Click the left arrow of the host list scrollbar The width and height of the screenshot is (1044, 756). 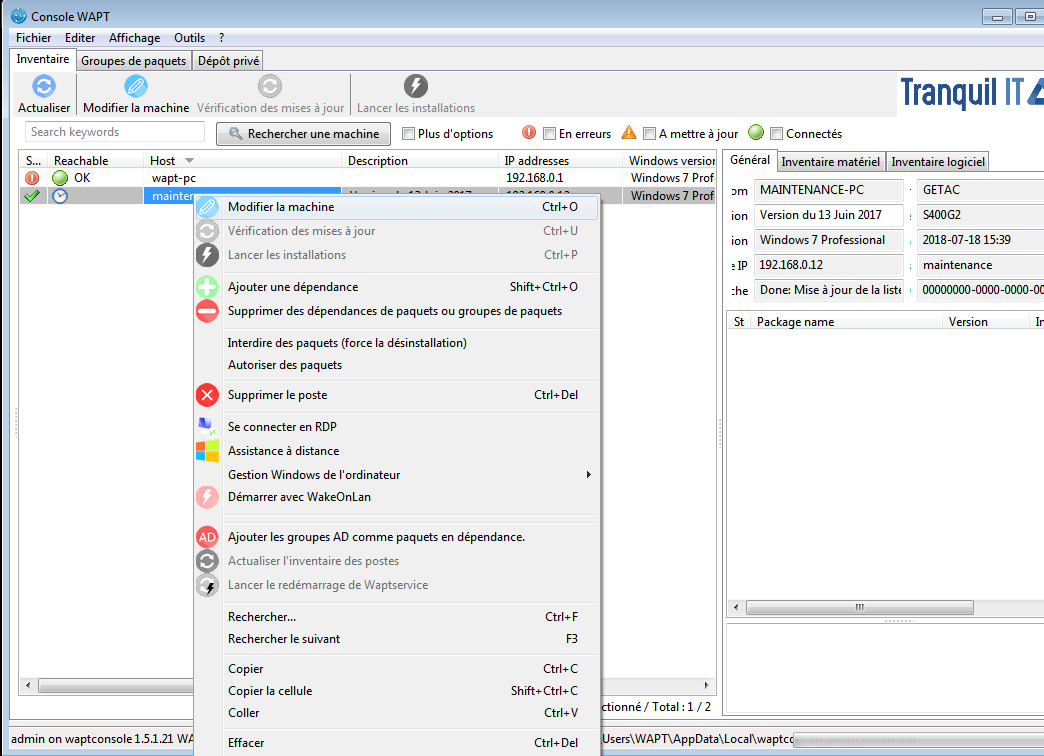tap(28, 685)
